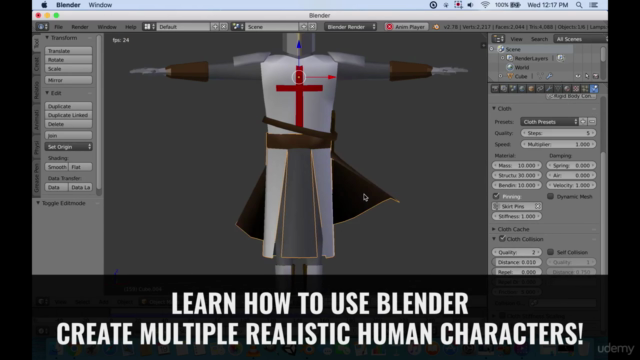Open macOS Spotlight search
This screenshot has height=360, width=640.
(x=579, y=5)
